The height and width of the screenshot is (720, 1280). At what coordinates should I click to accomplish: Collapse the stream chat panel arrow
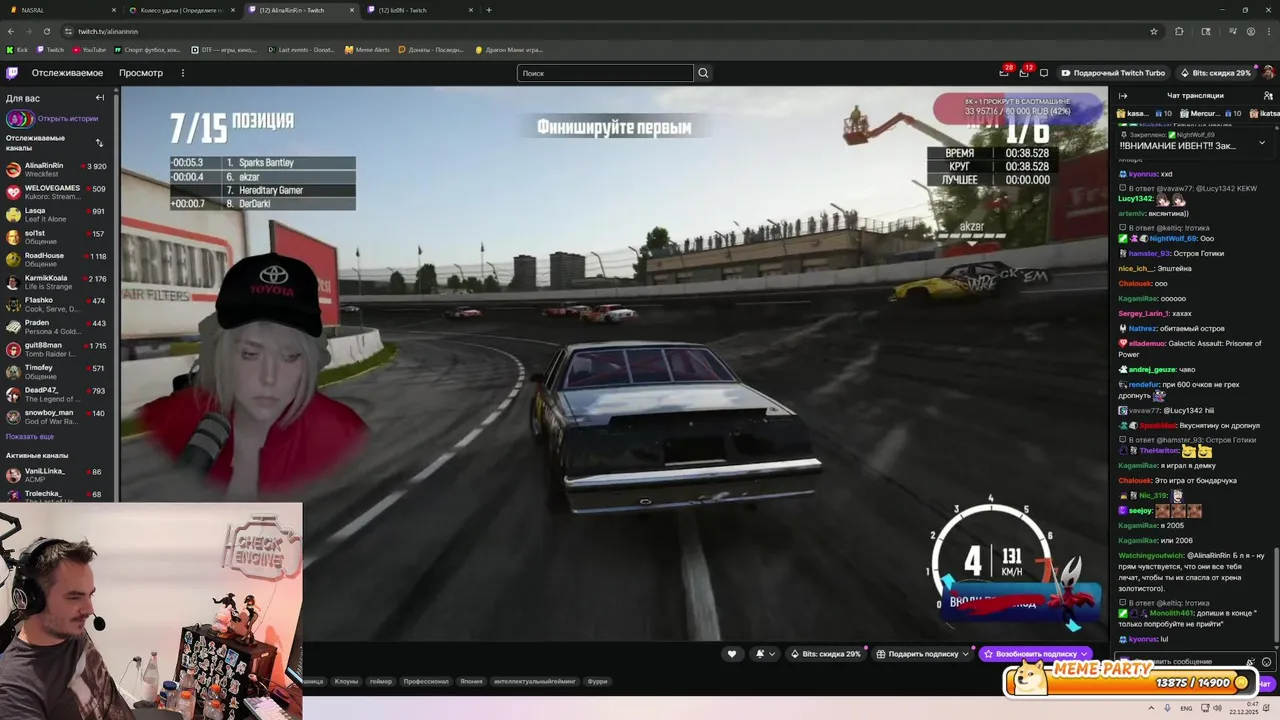click(1123, 96)
